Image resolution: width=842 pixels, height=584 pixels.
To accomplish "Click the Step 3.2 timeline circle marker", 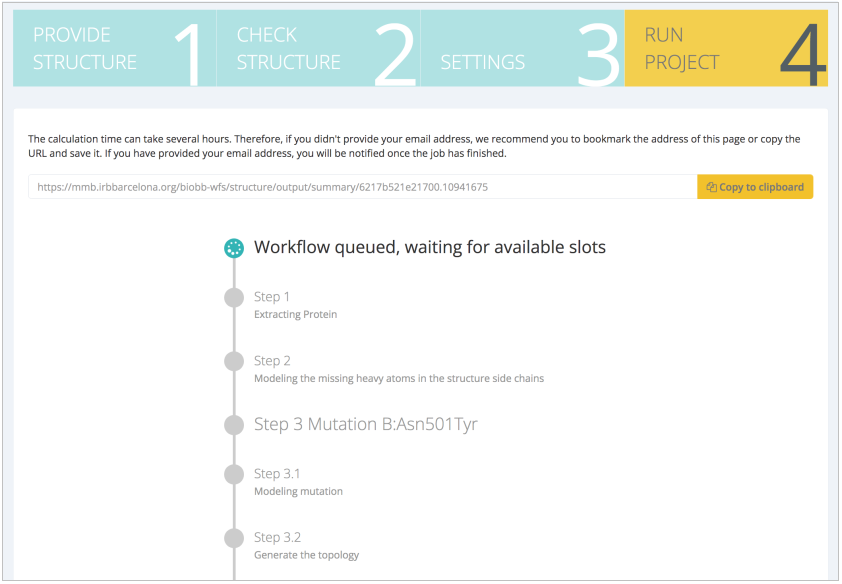I will [234, 538].
